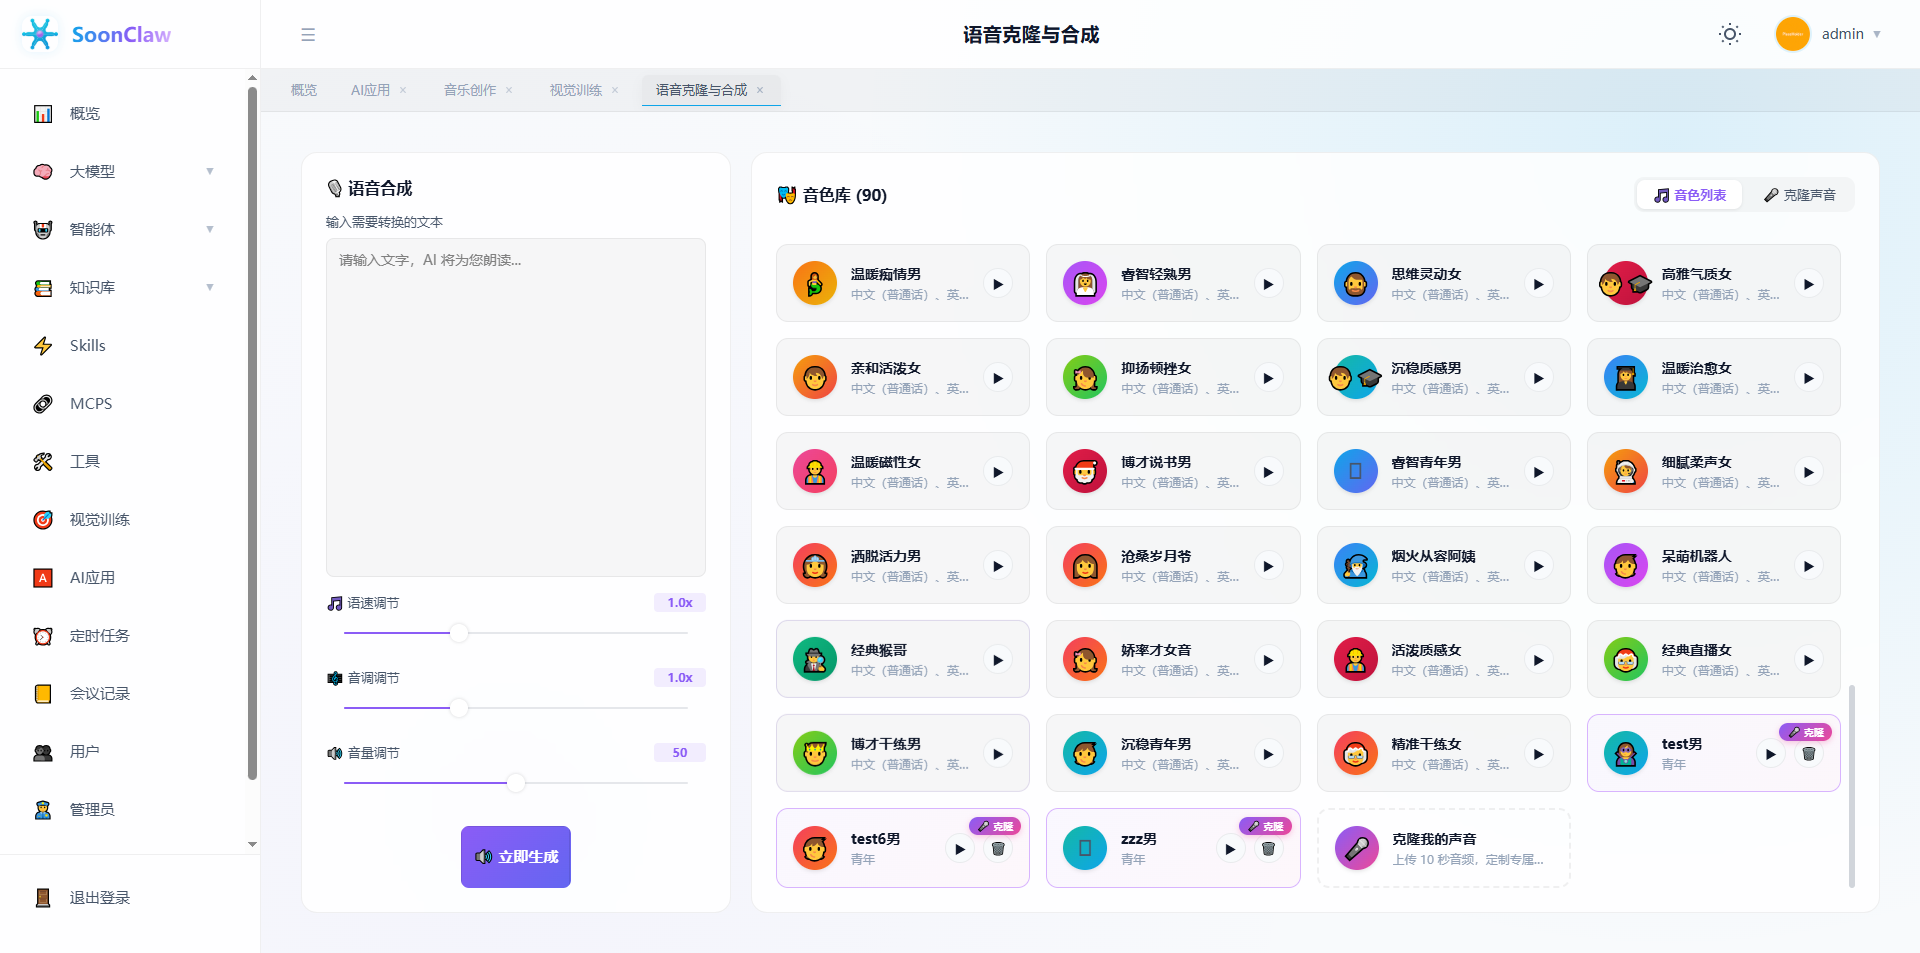Toggle light/dark theme sun icon

pyautogui.click(x=1730, y=34)
